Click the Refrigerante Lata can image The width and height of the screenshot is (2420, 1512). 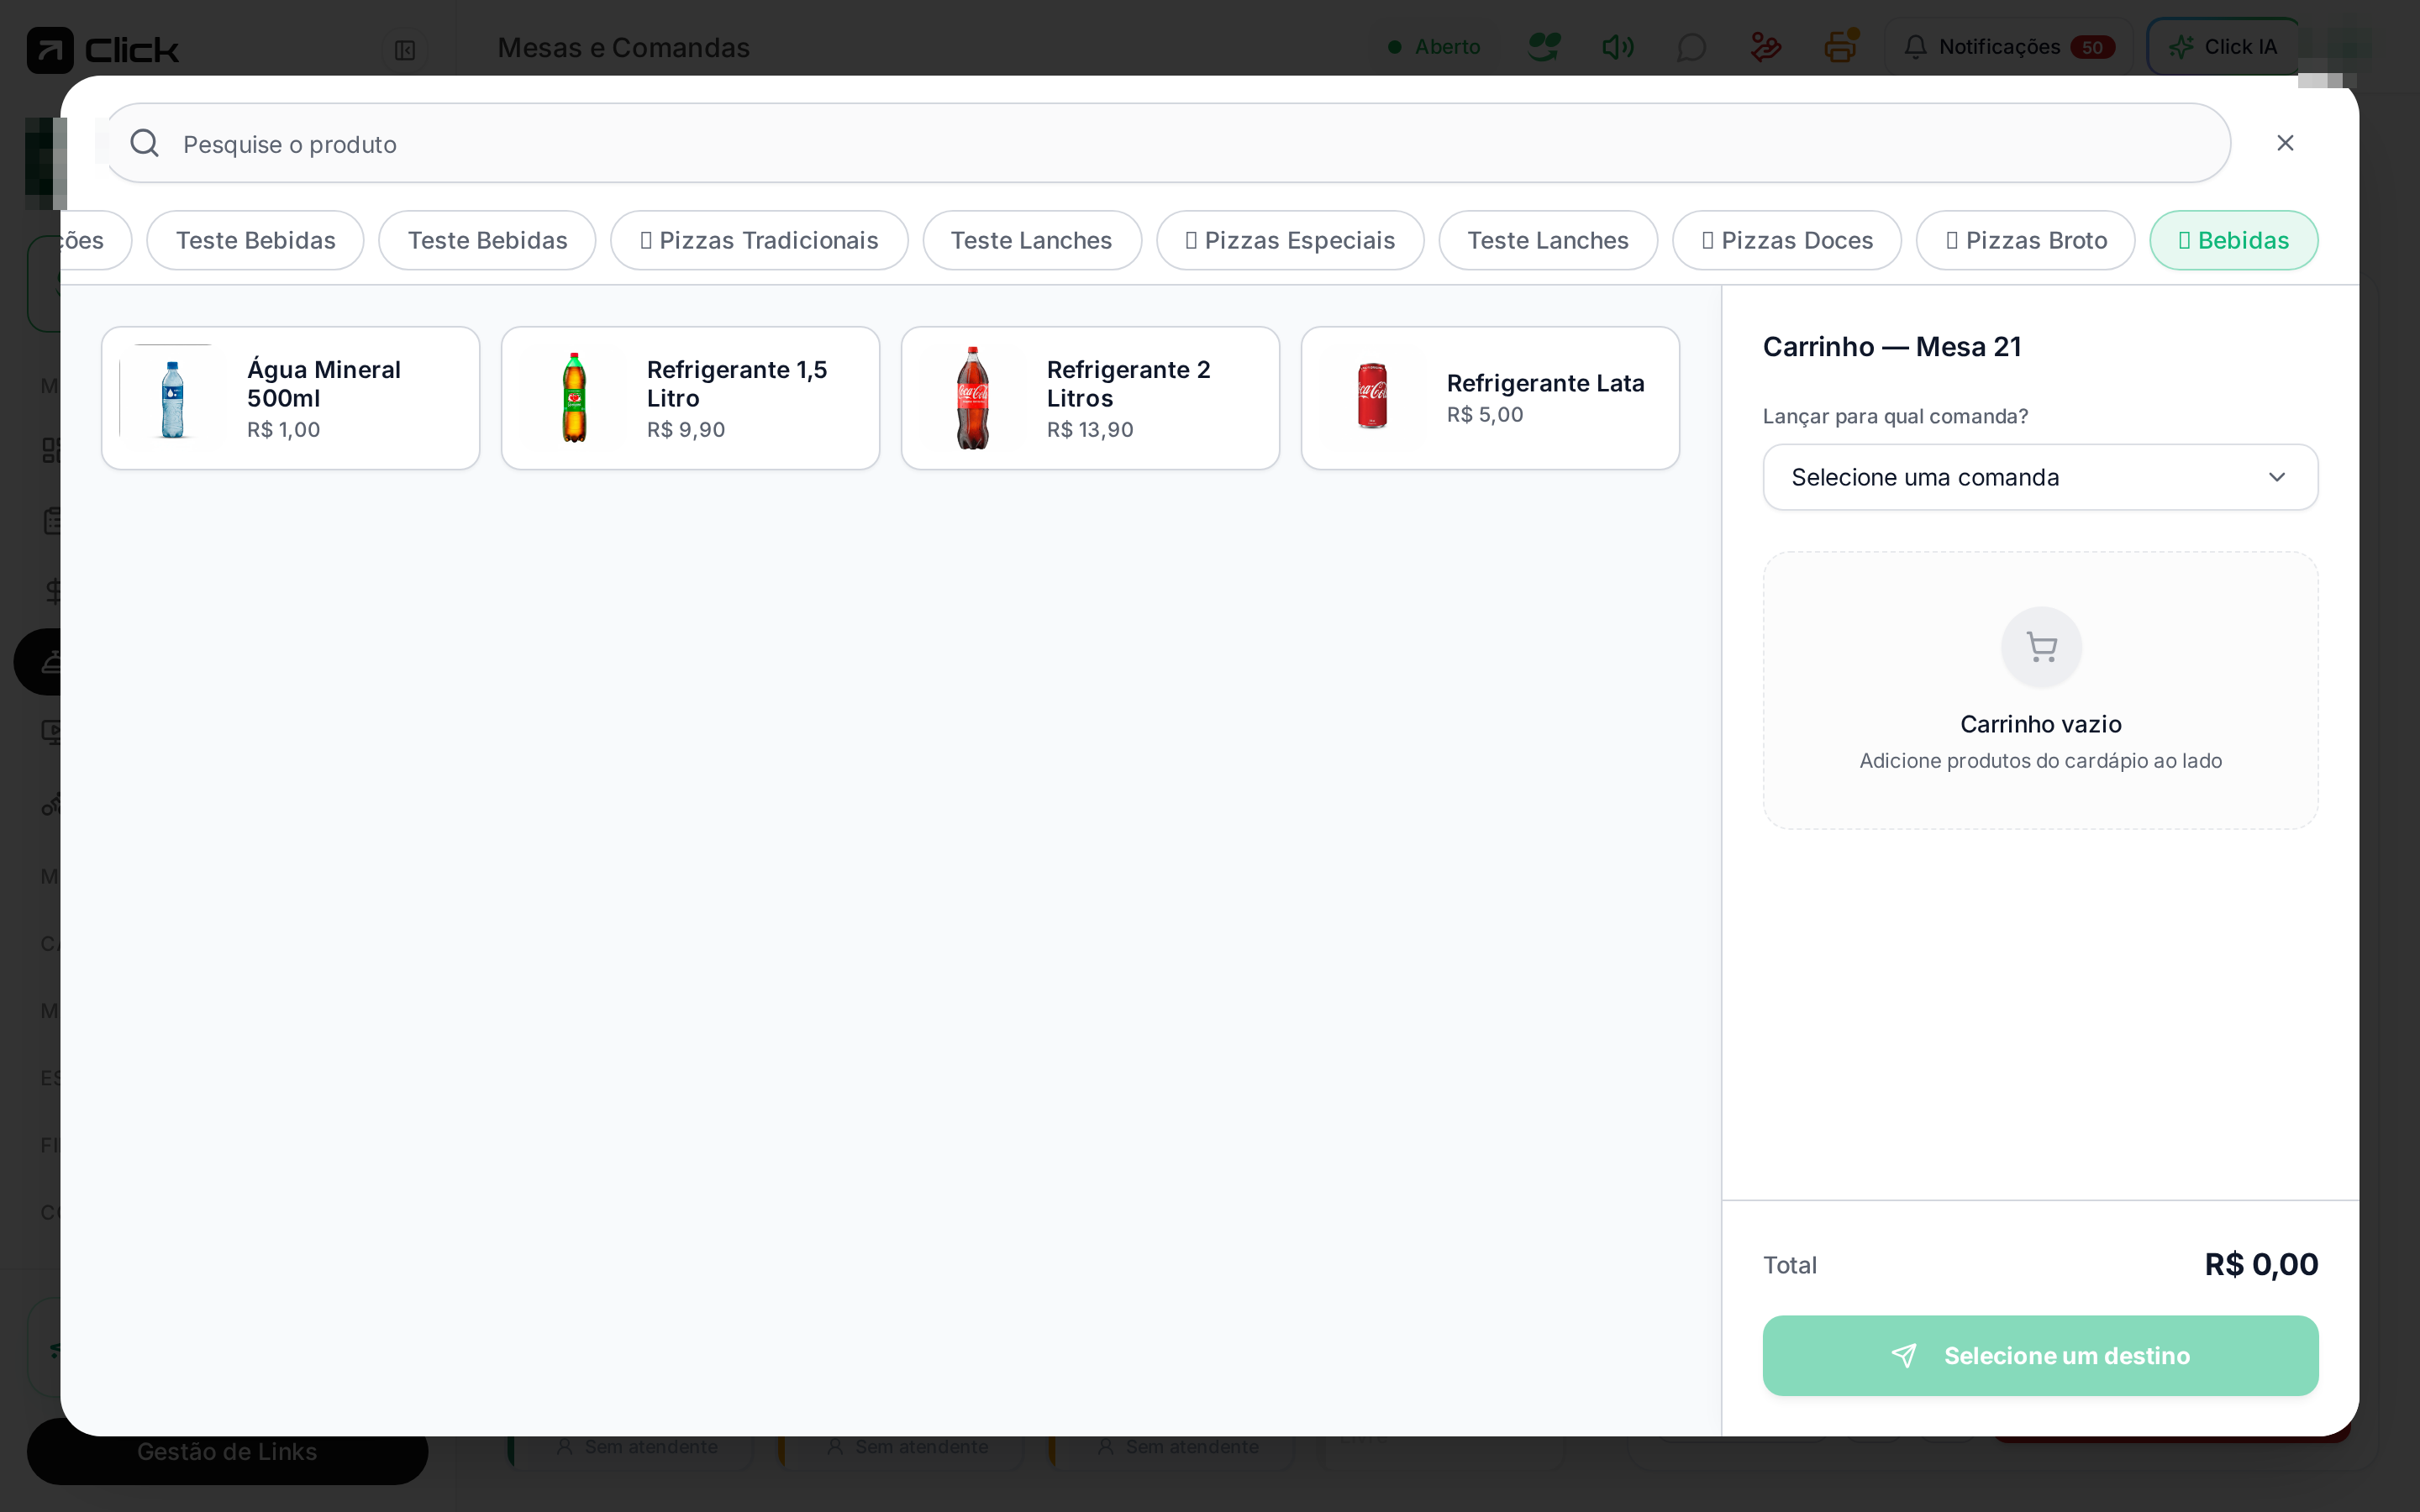(1373, 398)
